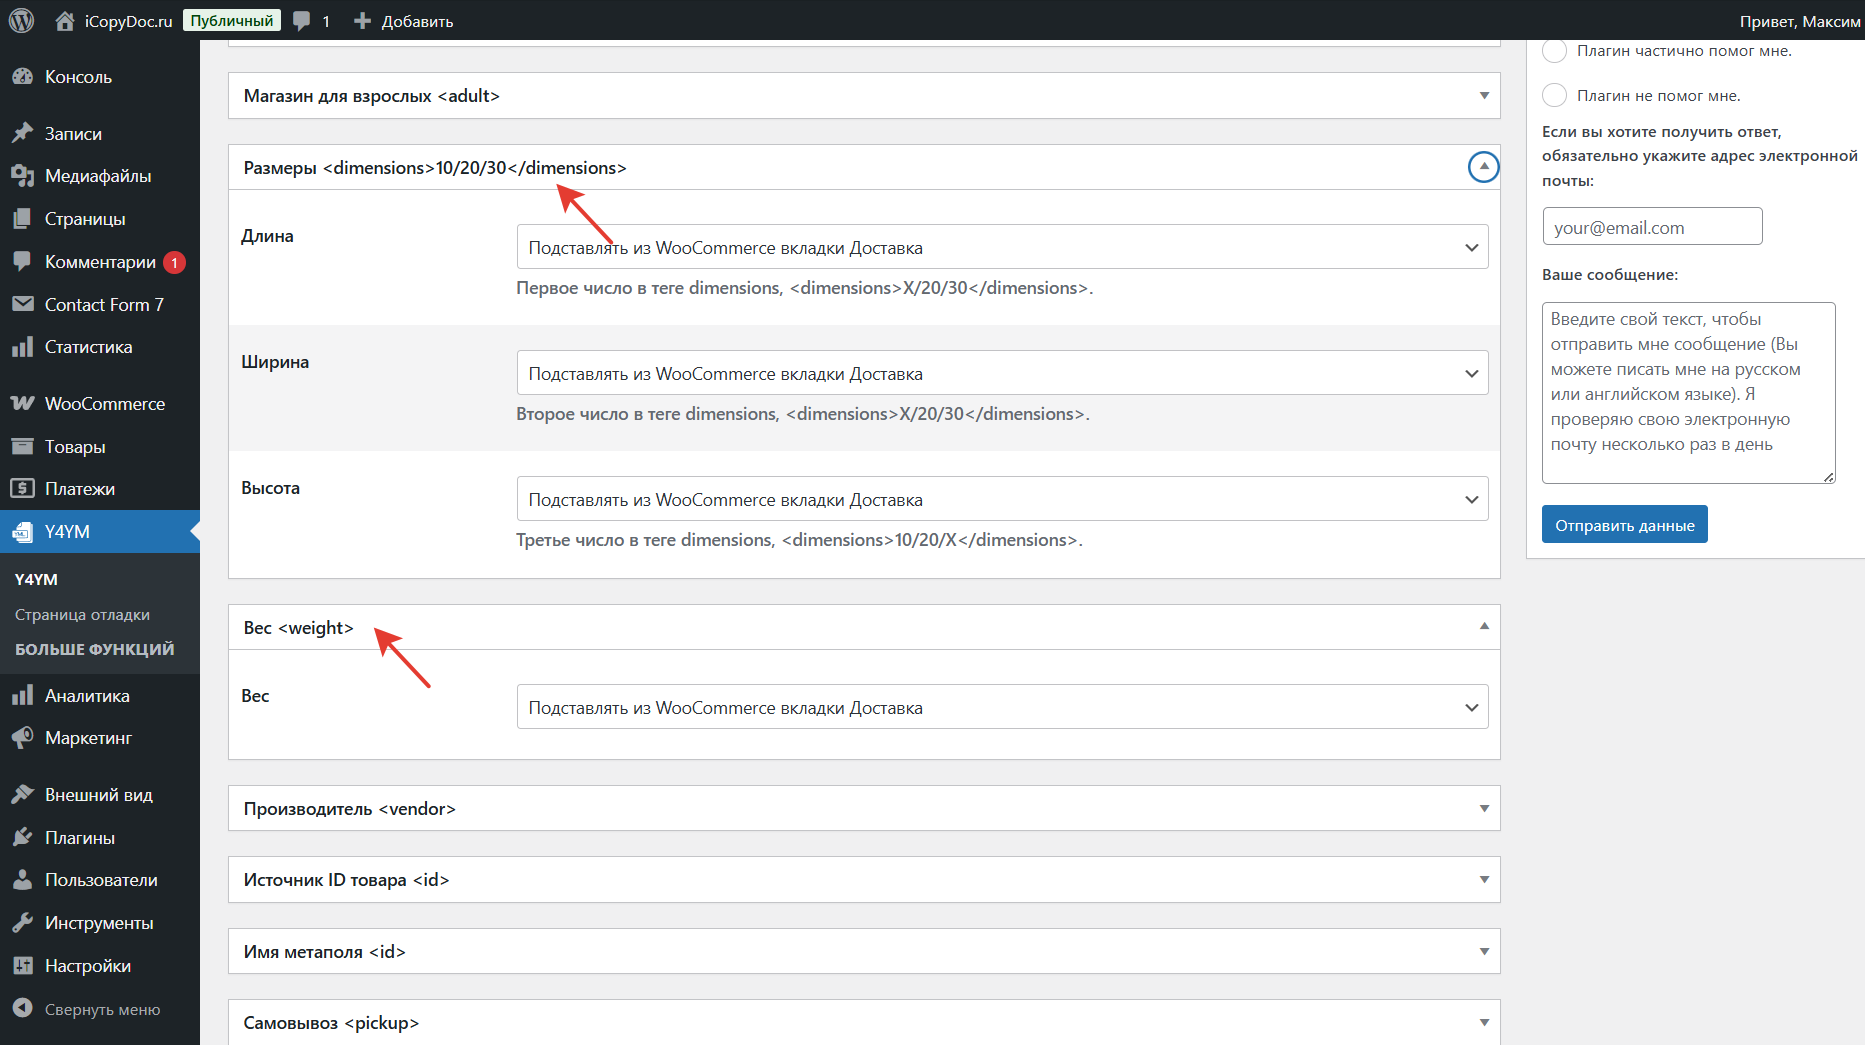1865x1045 pixels.
Task: Collapse the Размеры dimensions panel
Action: pos(1483,167)
